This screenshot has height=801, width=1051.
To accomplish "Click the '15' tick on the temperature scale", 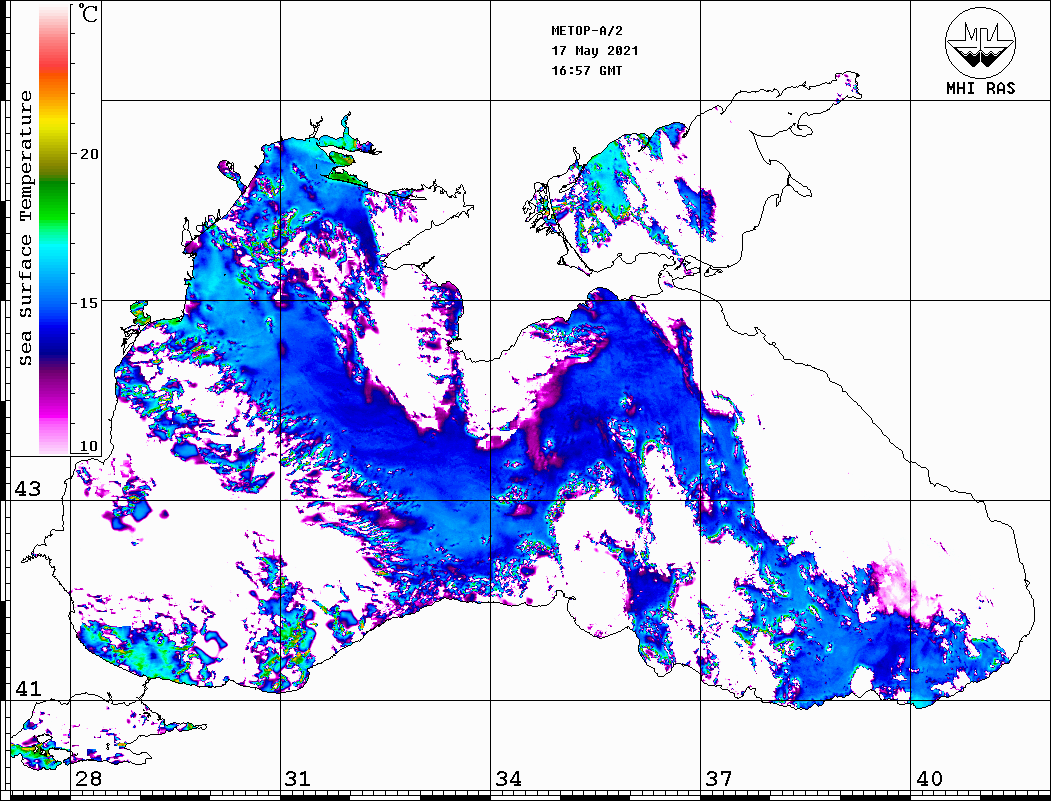I will point(88,303).
